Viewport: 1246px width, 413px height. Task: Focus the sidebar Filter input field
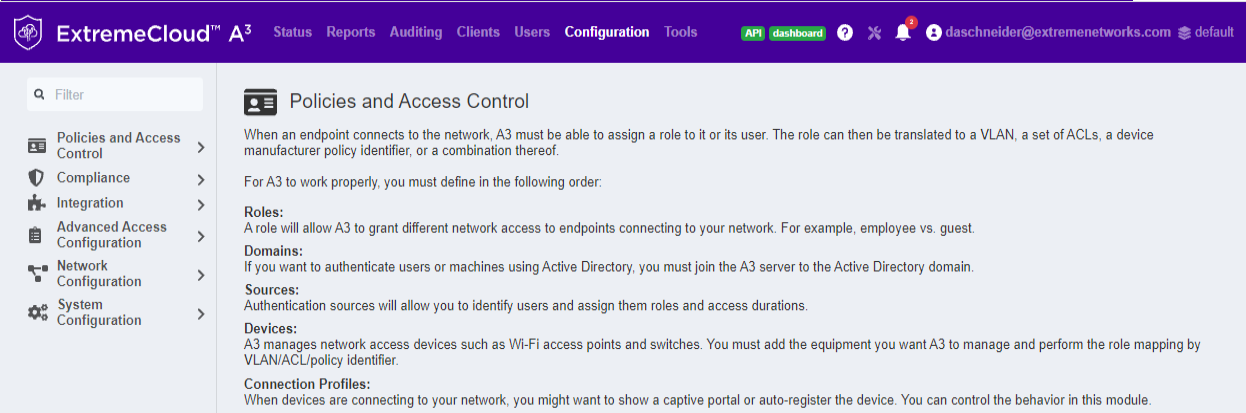(115, 94)
